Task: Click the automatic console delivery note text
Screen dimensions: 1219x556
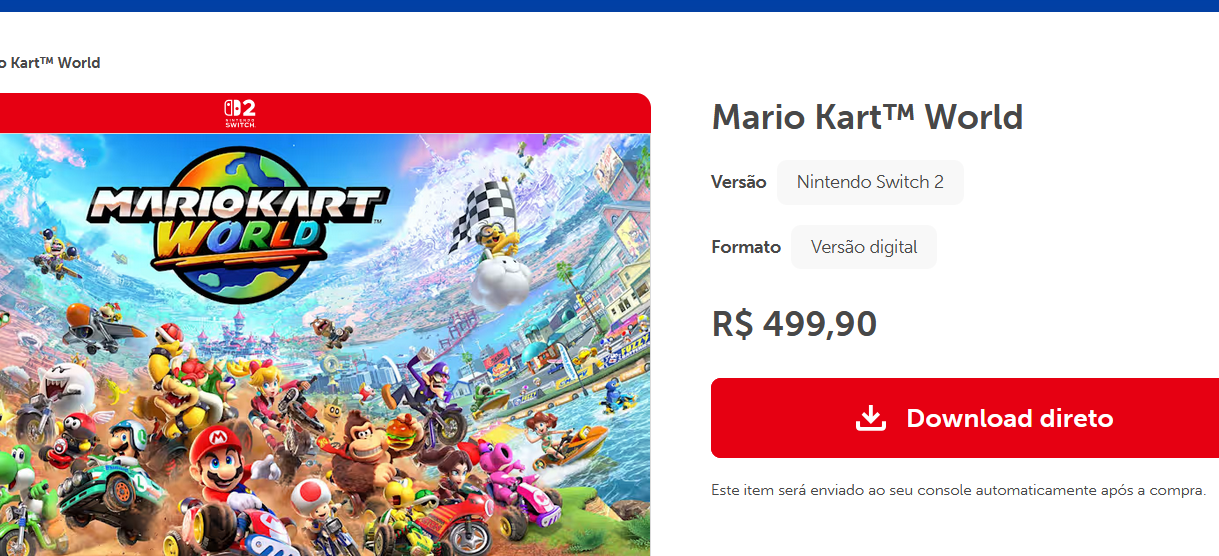Action: point(958,490)
